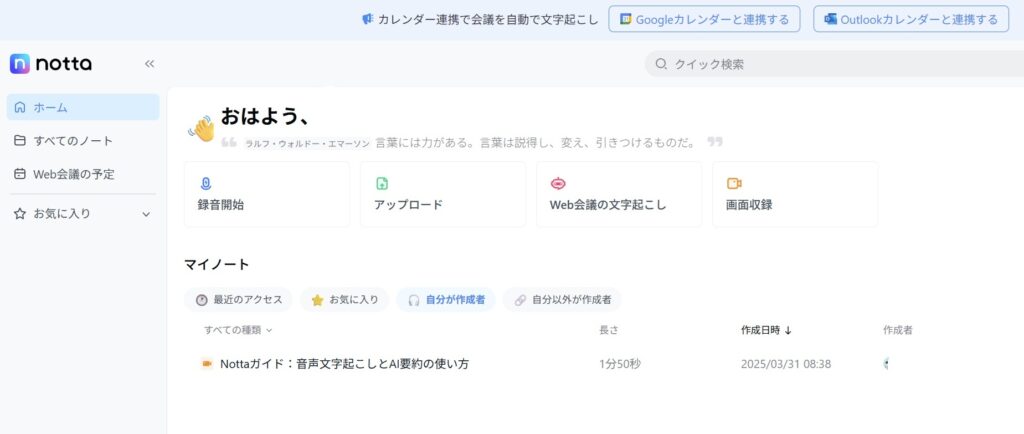Connect with Googleカレンダーと連携する button
Image resolution: width=1024 pixels, height=434 pixels.
click(705, 19)
